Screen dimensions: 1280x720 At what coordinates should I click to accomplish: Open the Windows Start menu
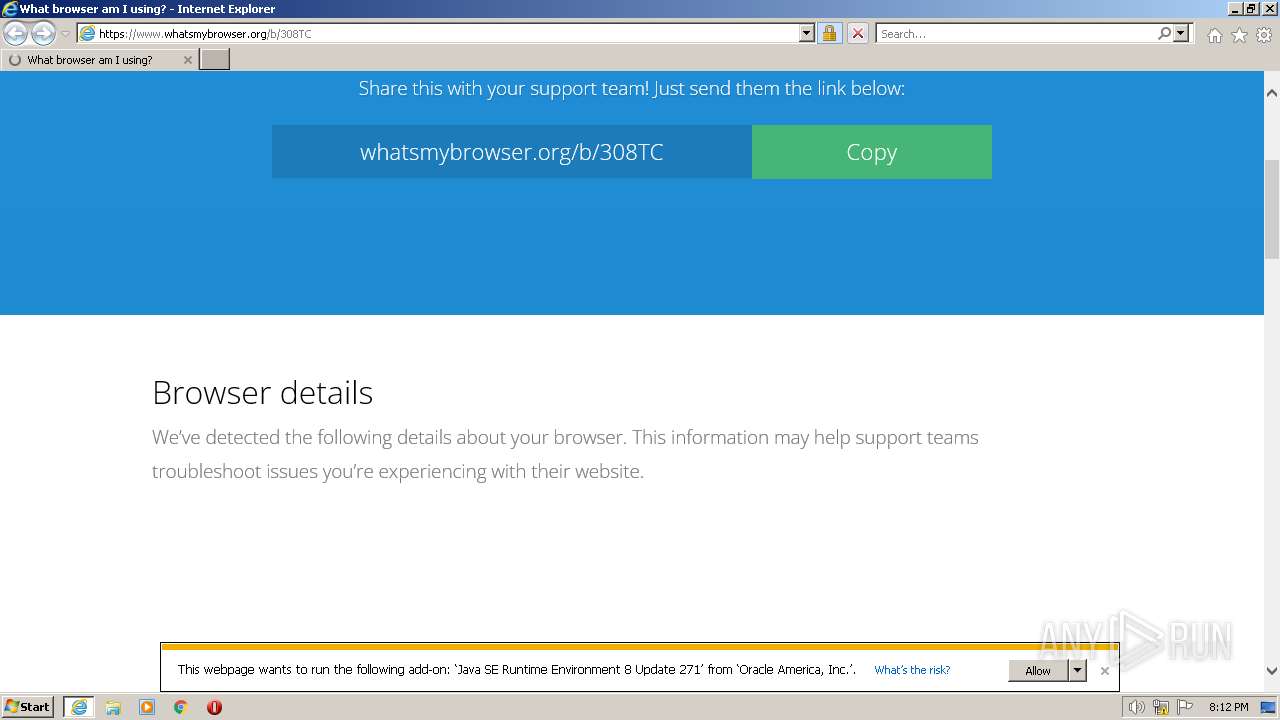pyautogui.click(x=28, y=707)
